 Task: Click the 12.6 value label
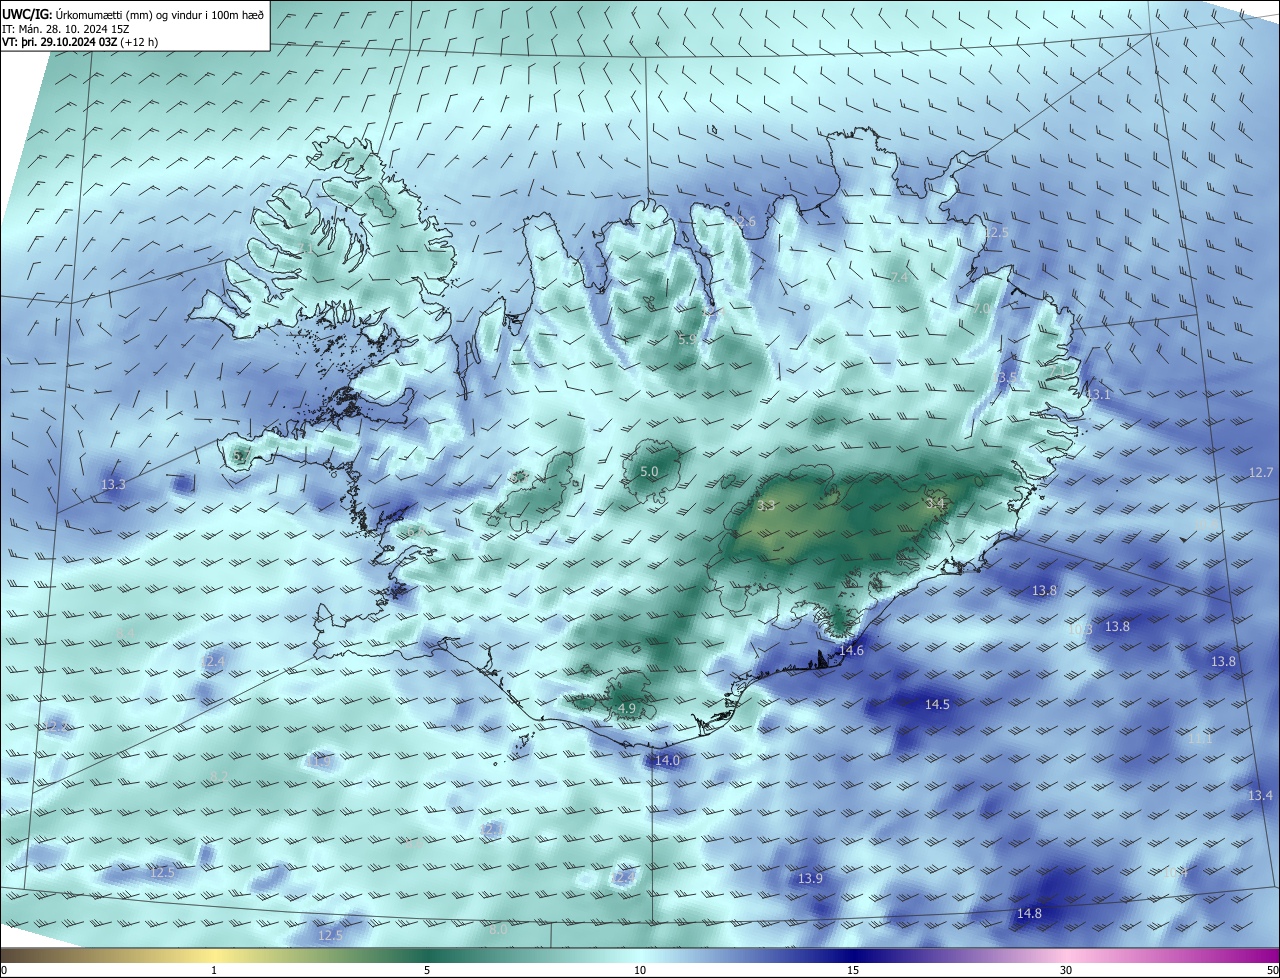pos(744,221)
